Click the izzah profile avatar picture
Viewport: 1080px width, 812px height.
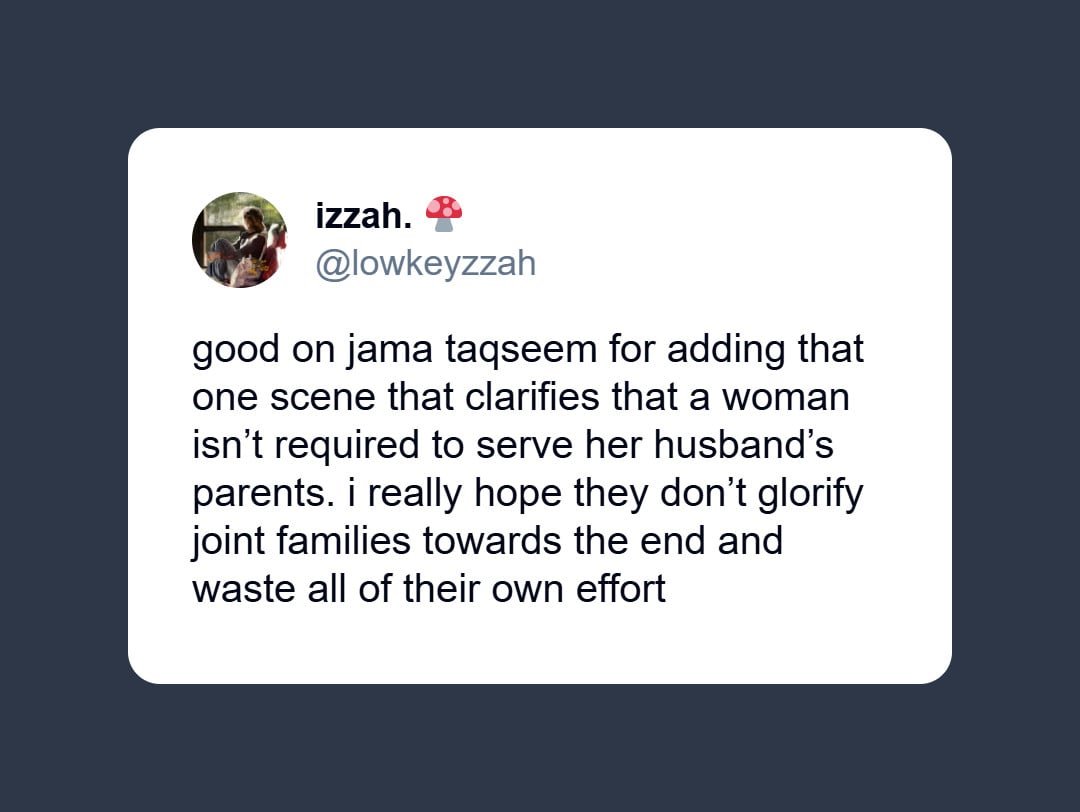point(240,240)
